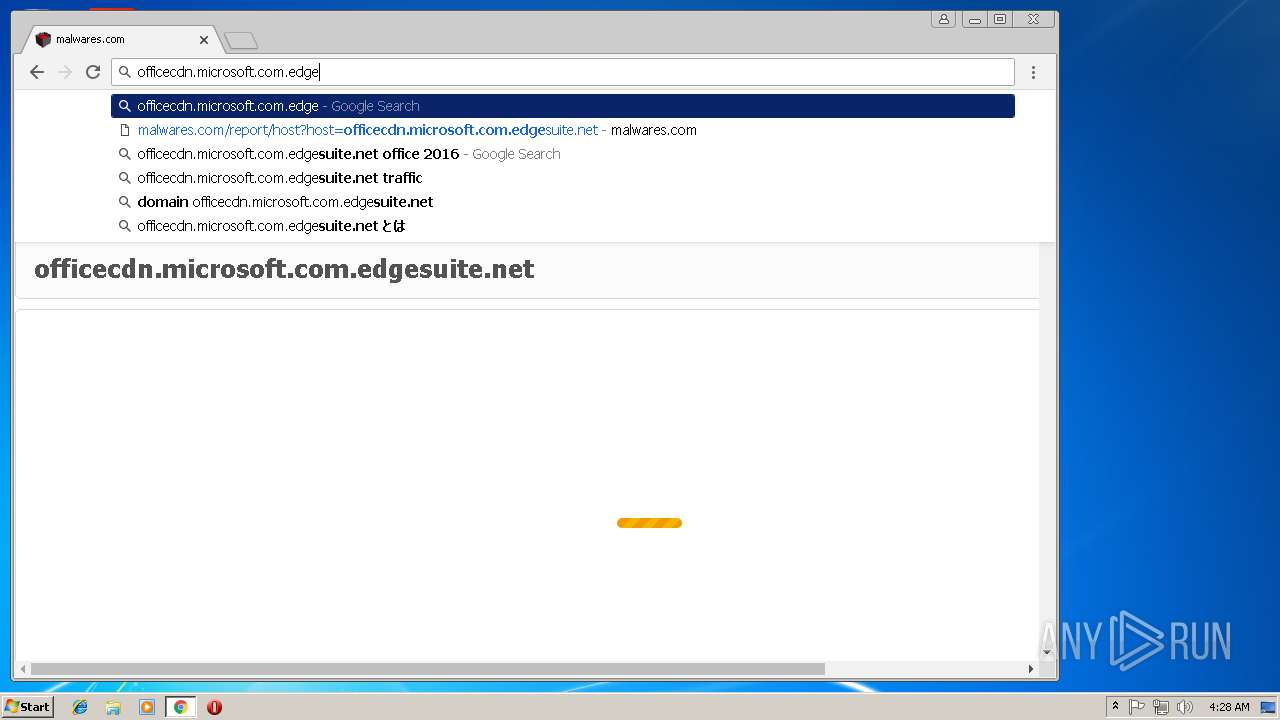
Task: Open the malwares.com report host suggestion
Action: [x=563, y=130]
